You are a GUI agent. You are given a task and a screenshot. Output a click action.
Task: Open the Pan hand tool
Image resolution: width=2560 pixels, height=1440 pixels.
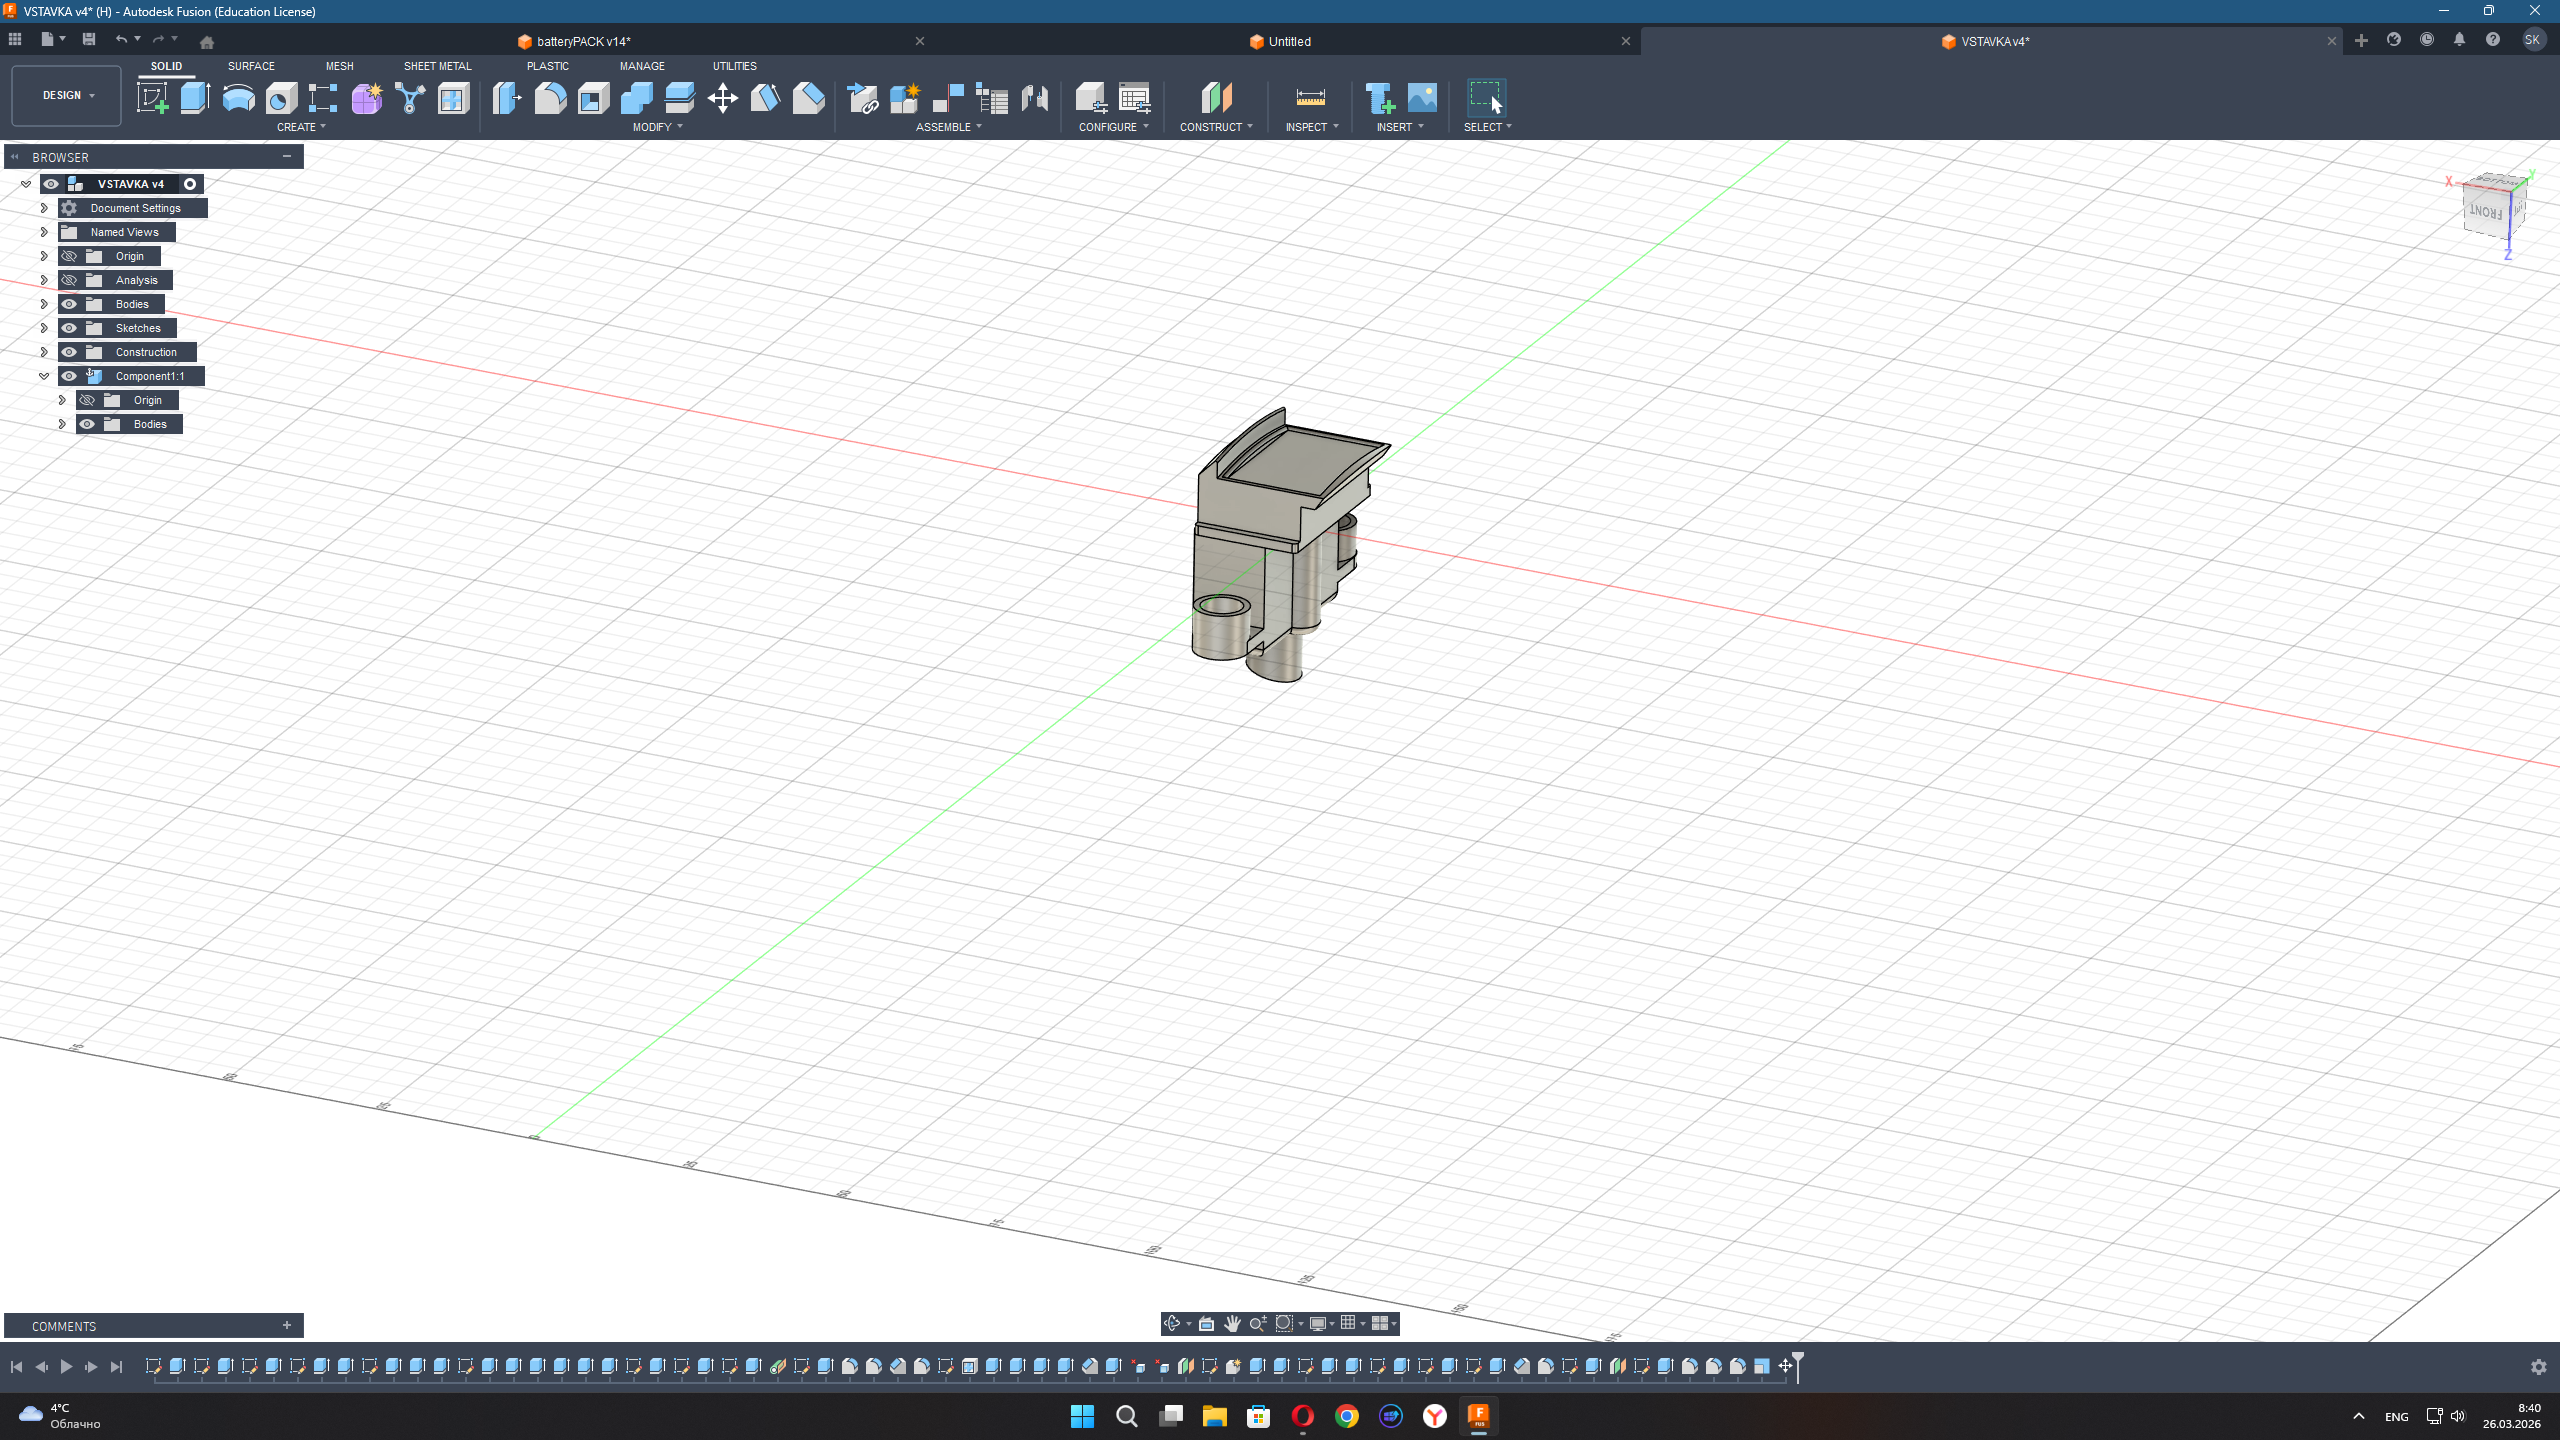click(x=1232, y=1323)
